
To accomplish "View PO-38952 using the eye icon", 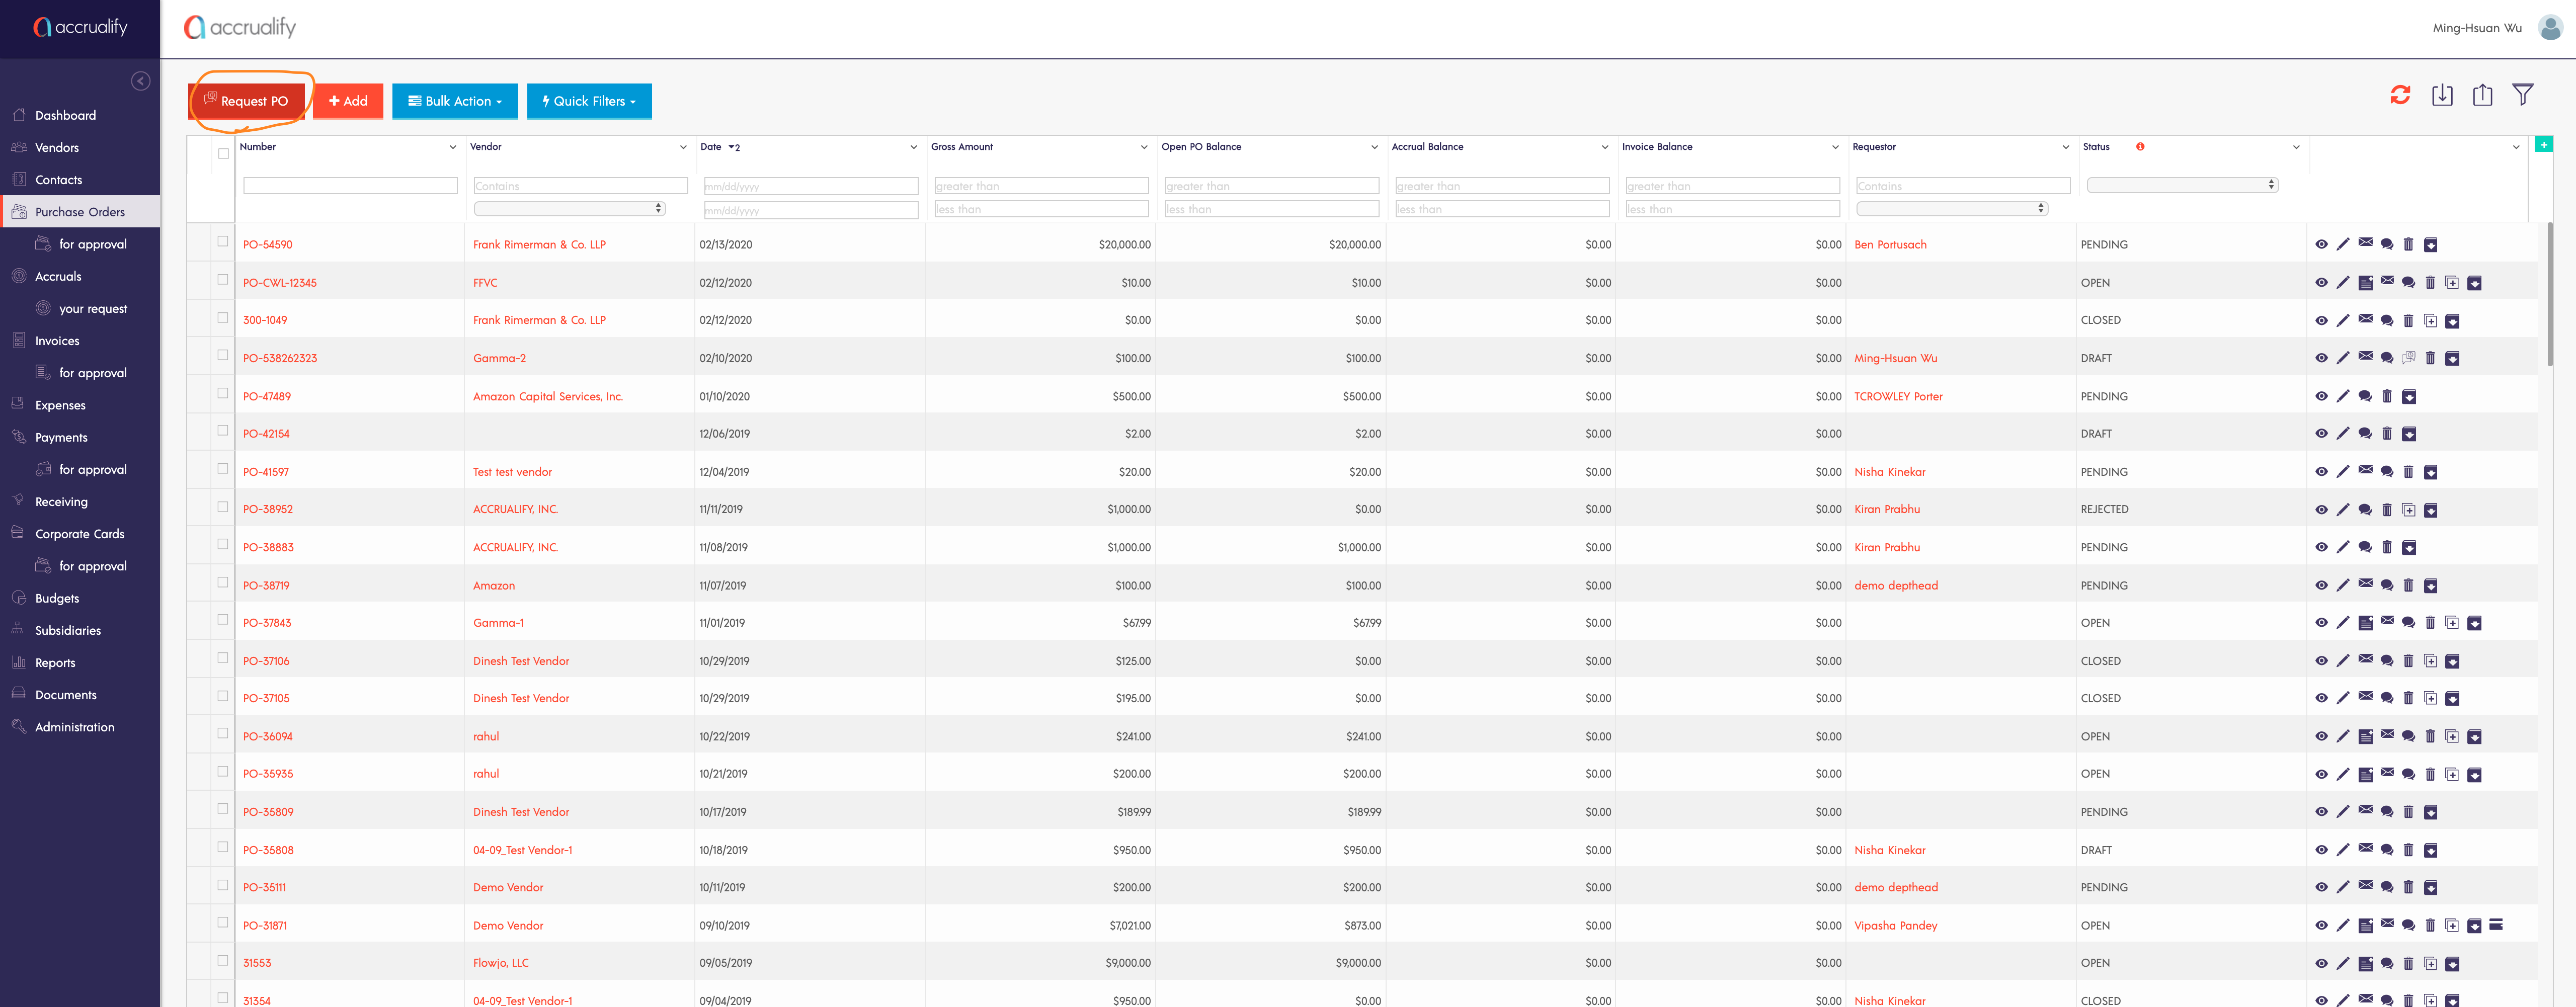I will (x=2321, y=510).
